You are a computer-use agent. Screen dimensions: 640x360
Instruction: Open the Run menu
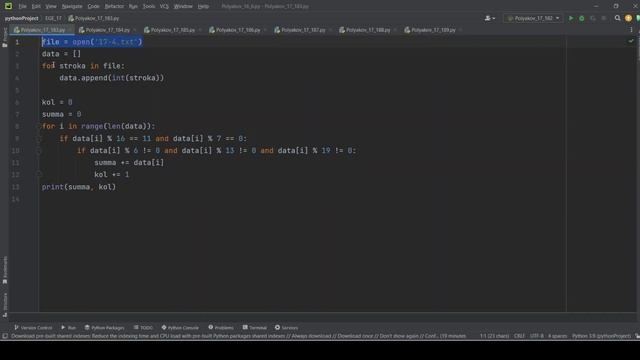click(x=133, y=7)
